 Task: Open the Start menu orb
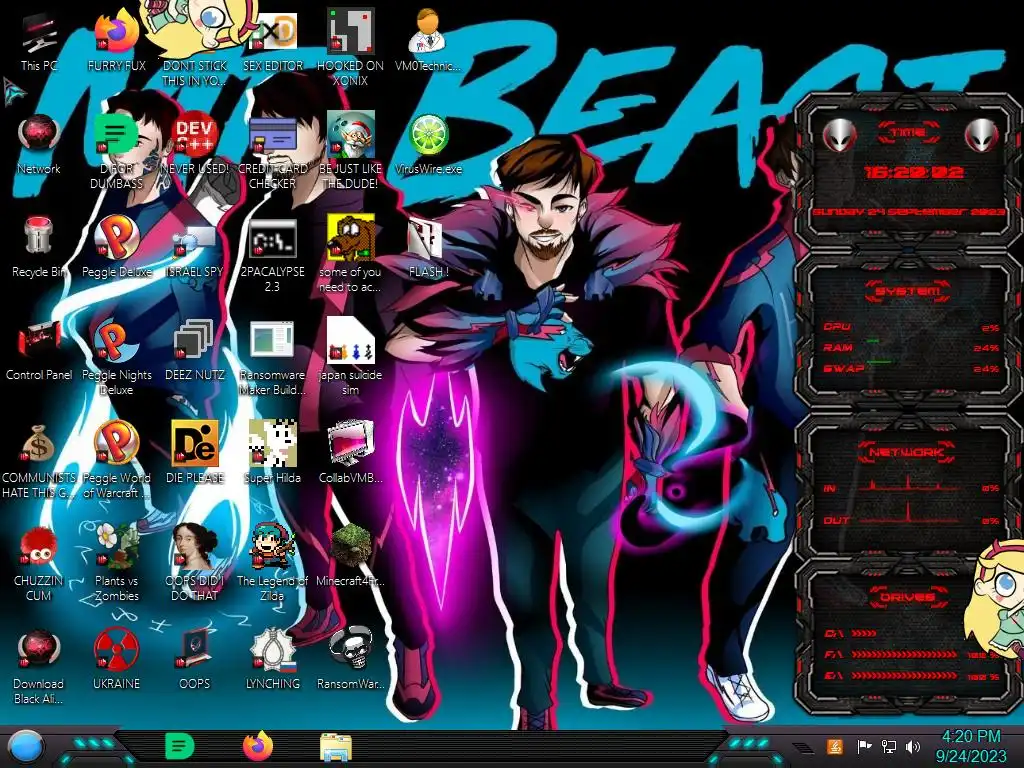coord(25,747)
